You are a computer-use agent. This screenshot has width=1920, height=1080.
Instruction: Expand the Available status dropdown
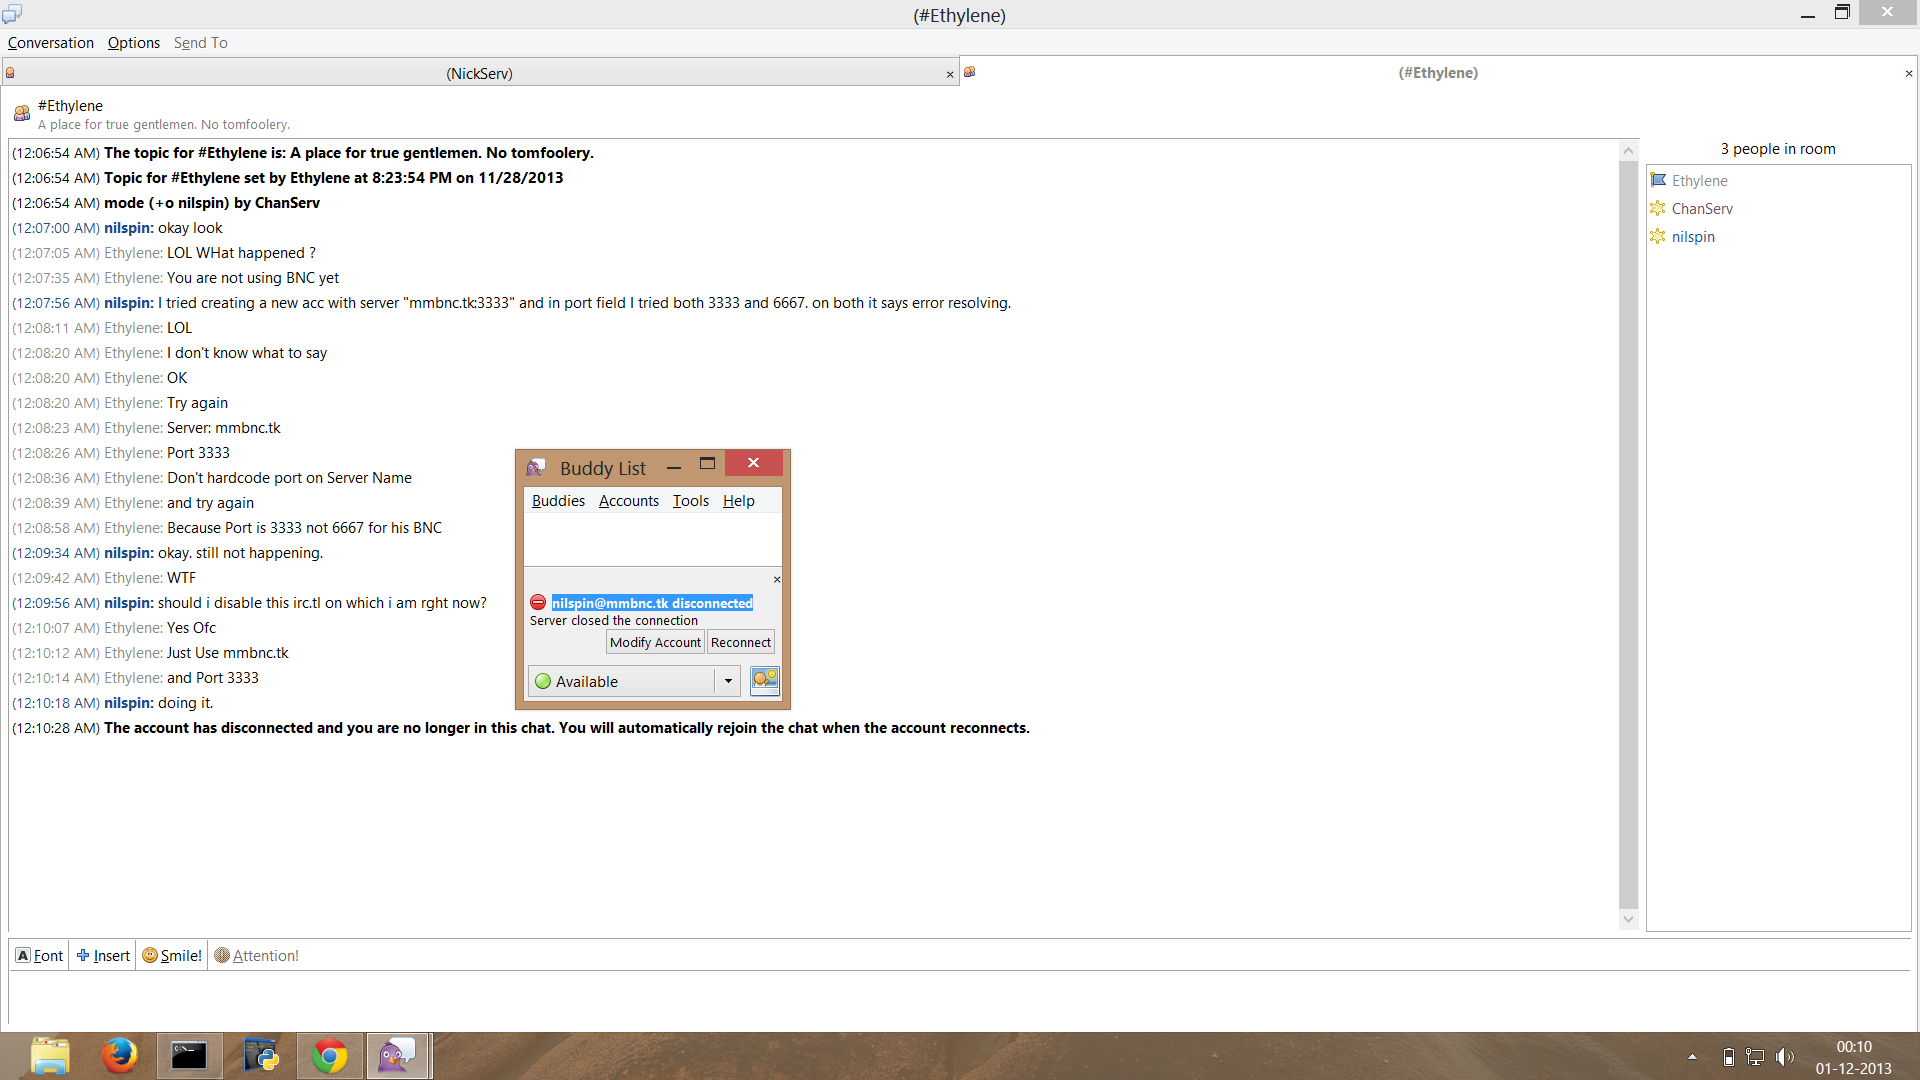727,681
